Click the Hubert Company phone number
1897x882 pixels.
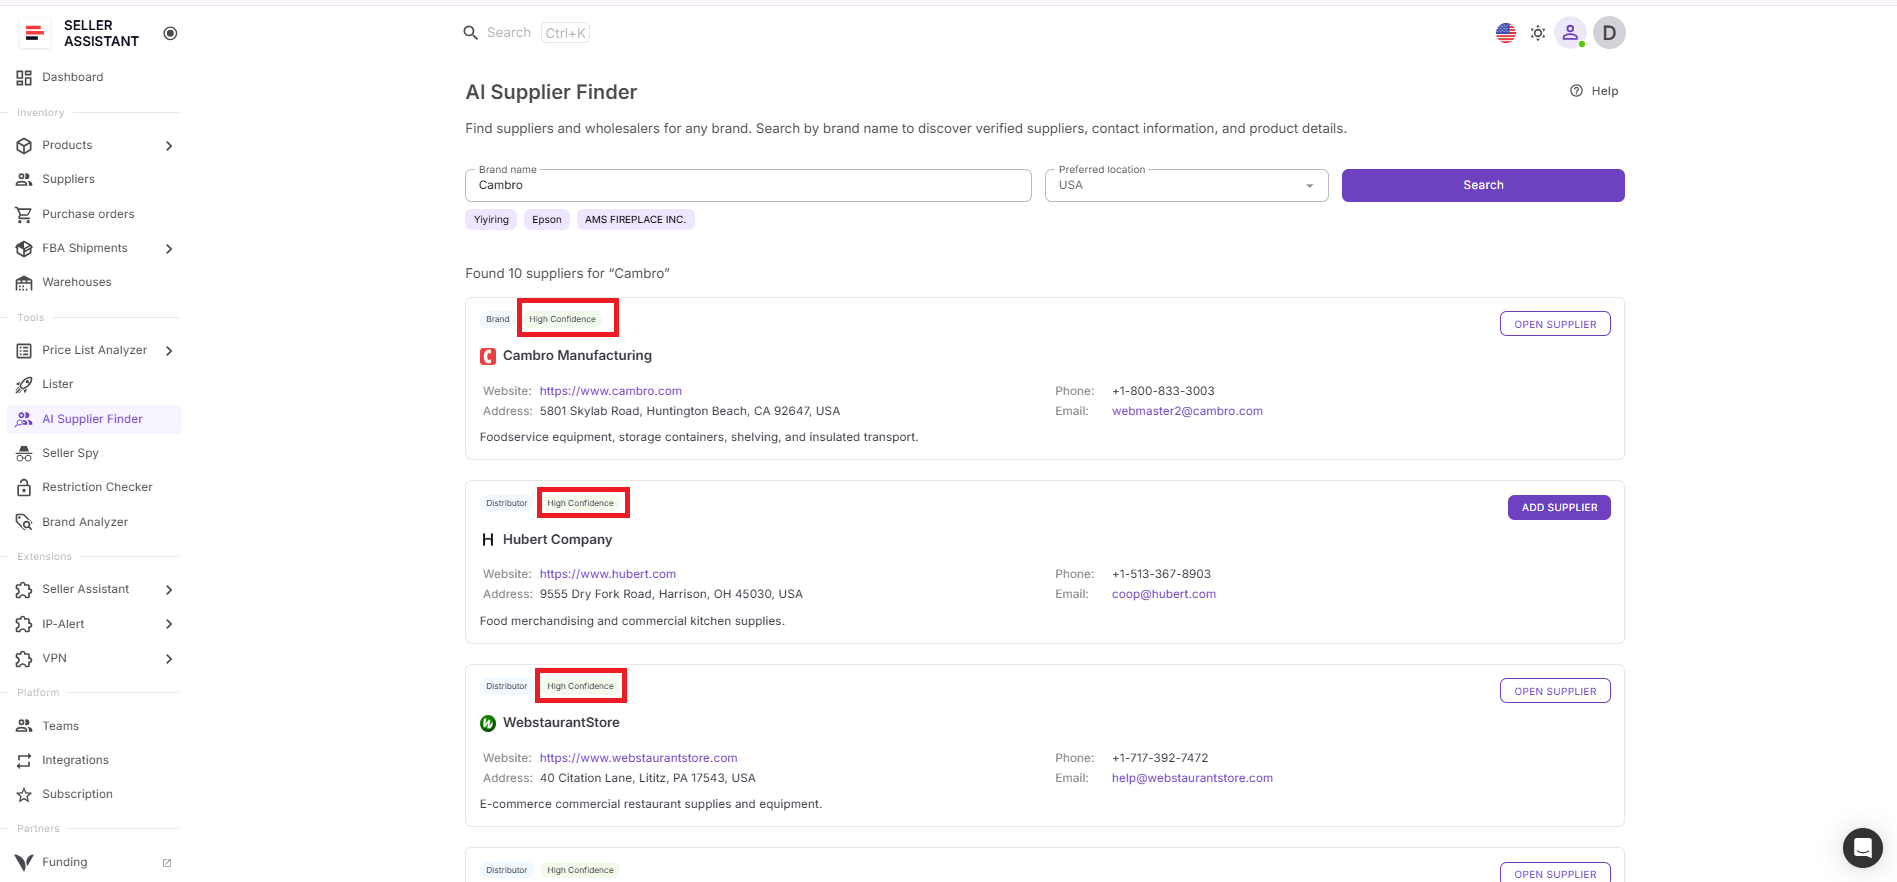[1161, 574]
